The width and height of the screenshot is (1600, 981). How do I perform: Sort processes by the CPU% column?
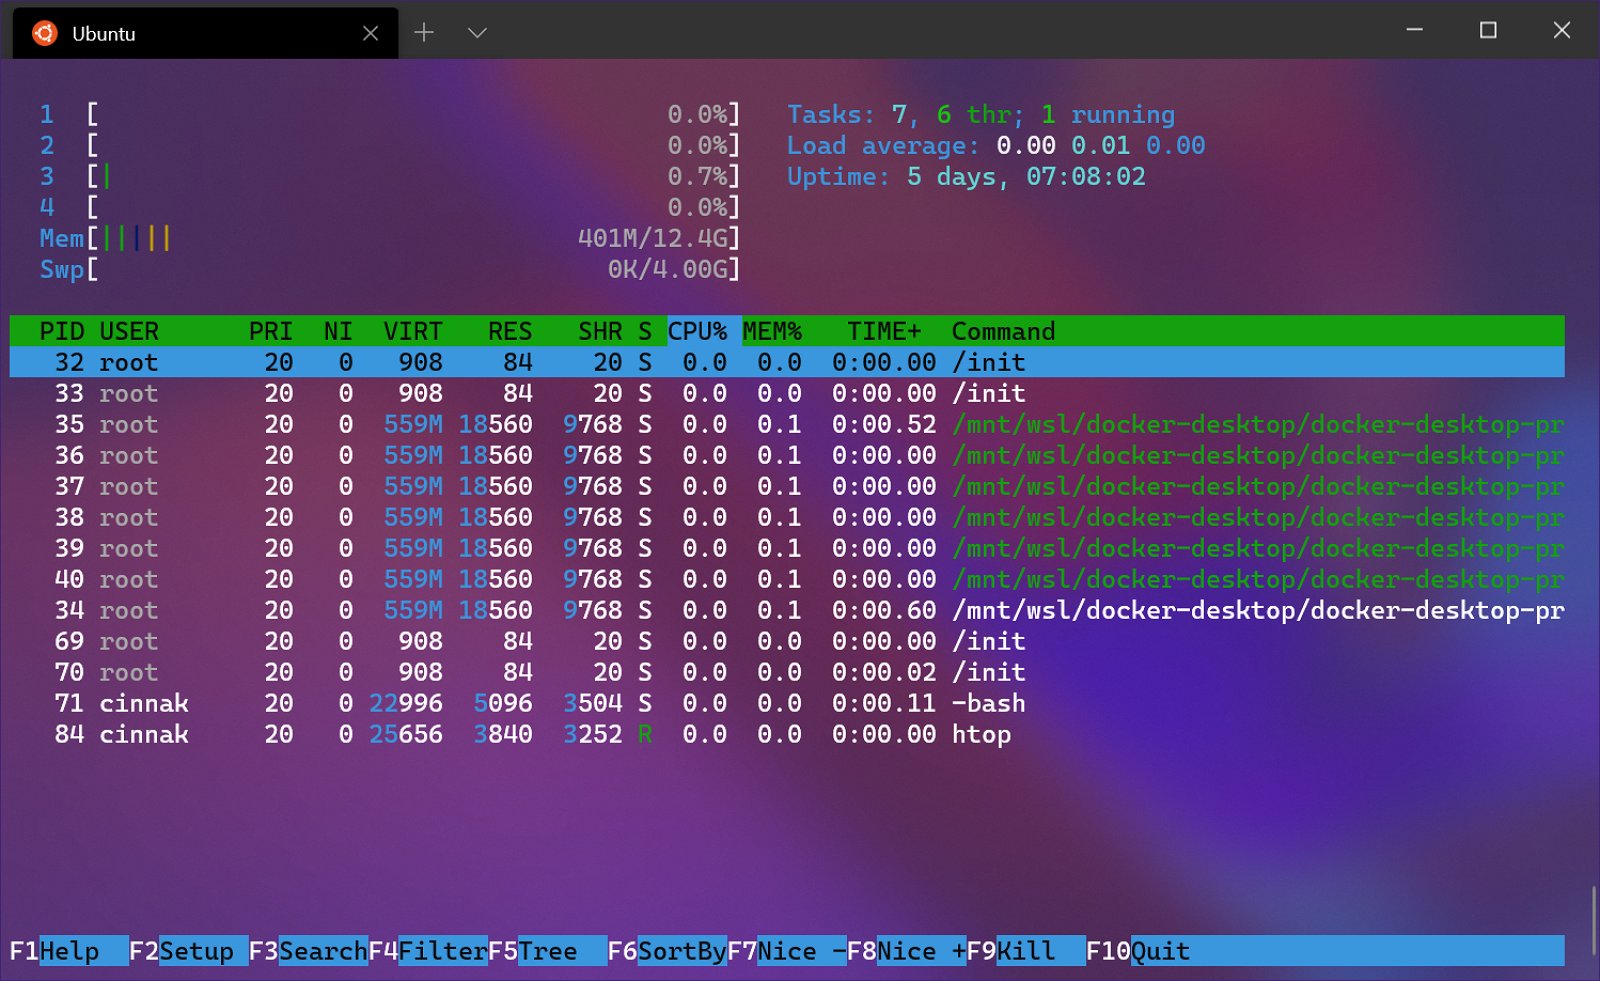699,331
